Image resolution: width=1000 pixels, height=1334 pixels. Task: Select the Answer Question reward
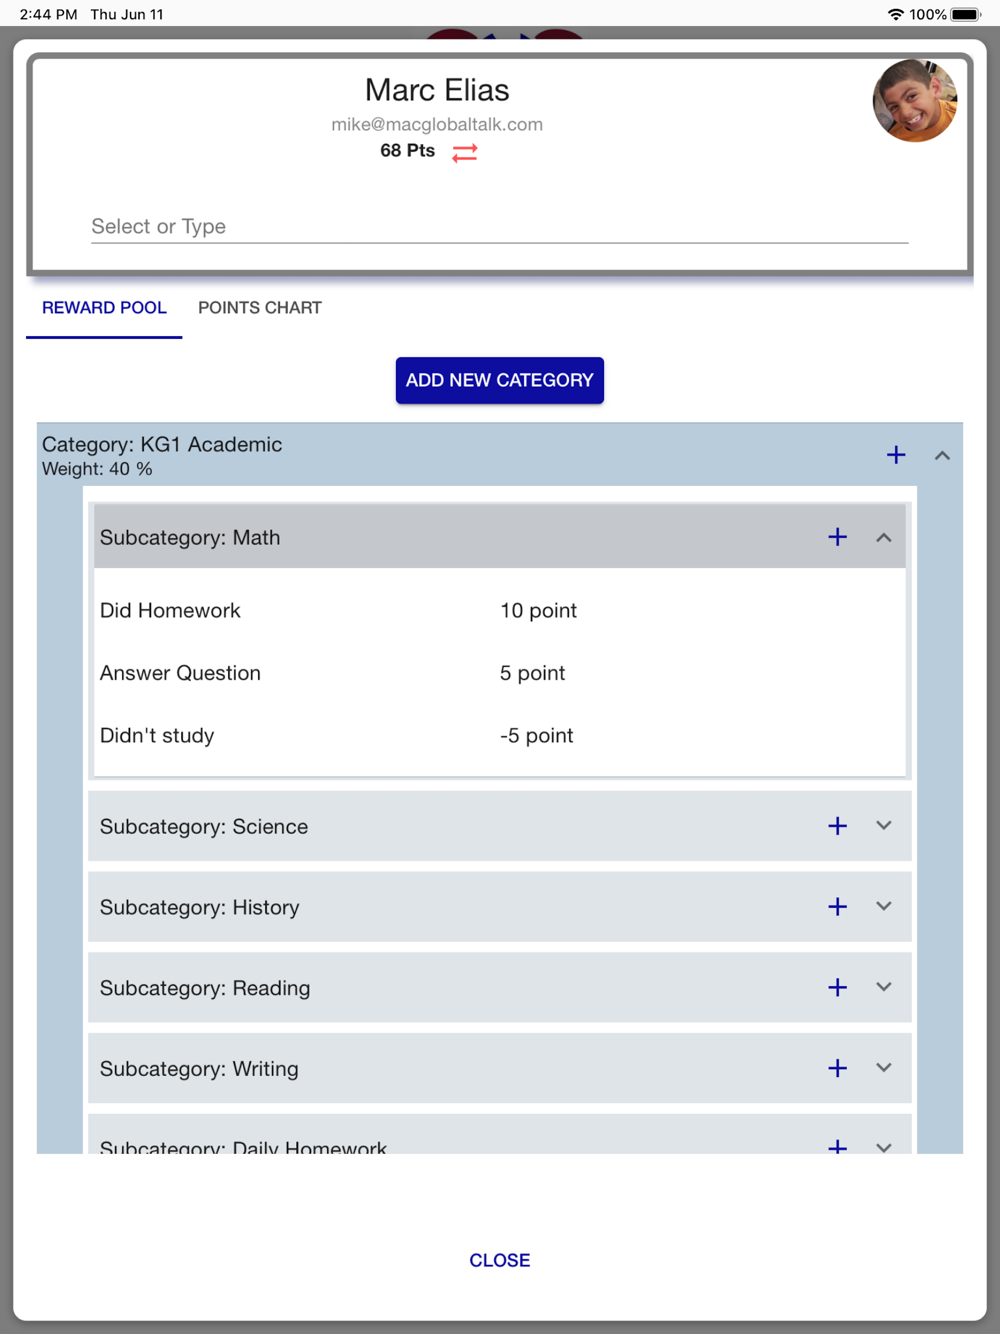coord(180,673)
